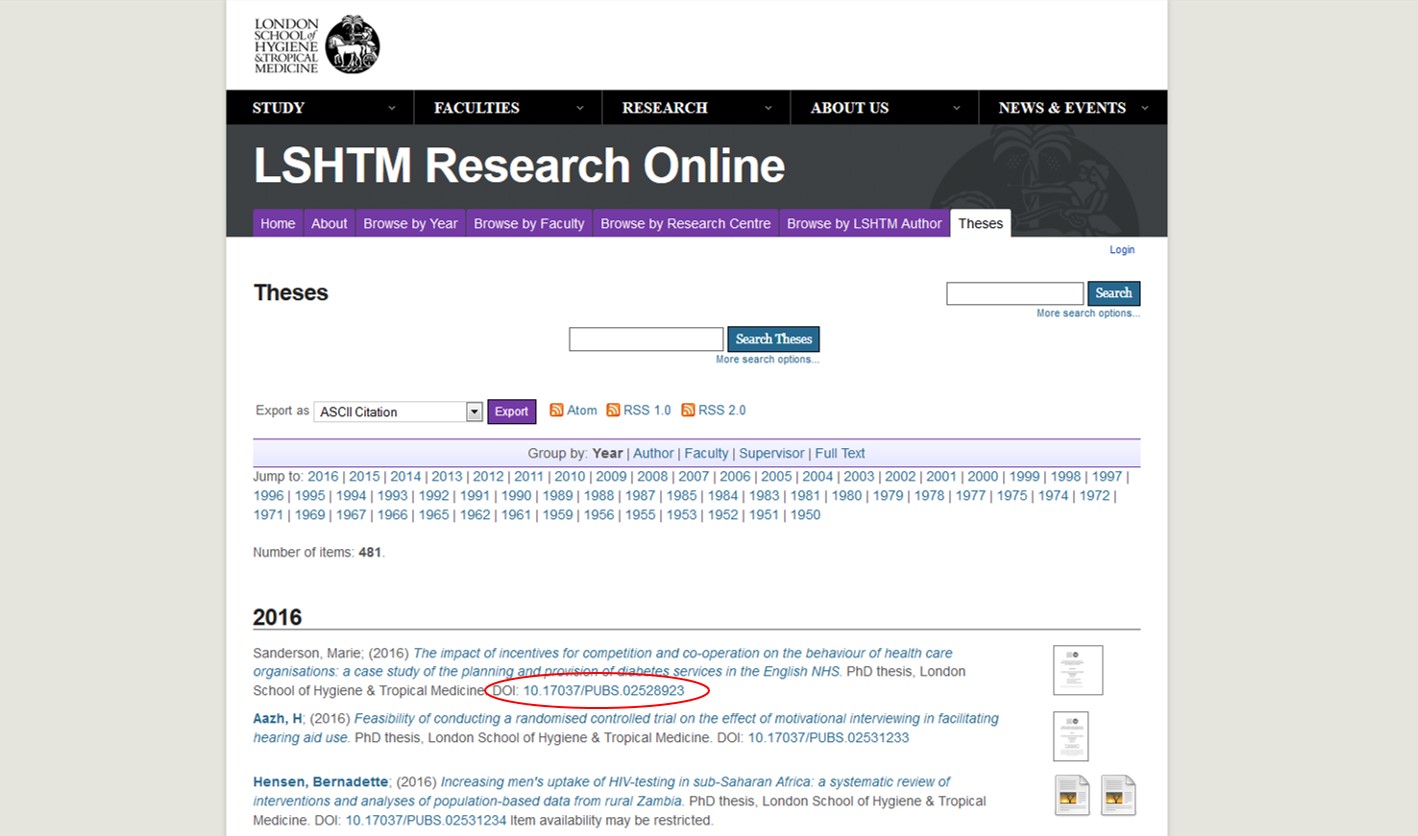Expand the Export as format dropdown
Image resolution: width=1418 pixels, height=836 pixels.
[x=474, y=412]
